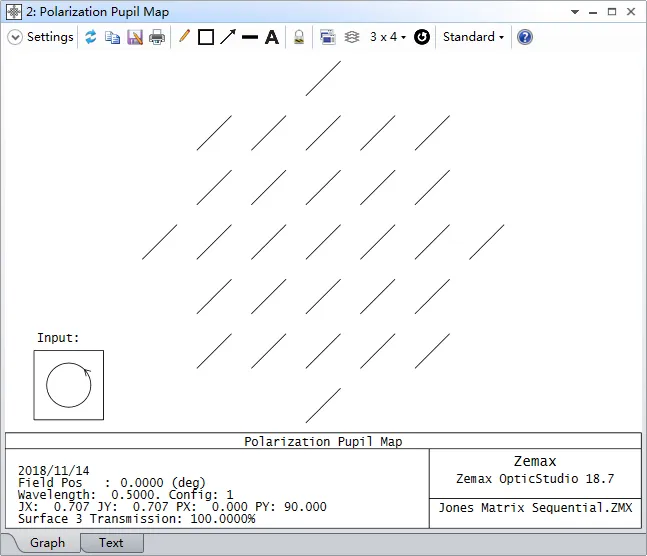Click the title bar window menu arrow

pos(574,12)
